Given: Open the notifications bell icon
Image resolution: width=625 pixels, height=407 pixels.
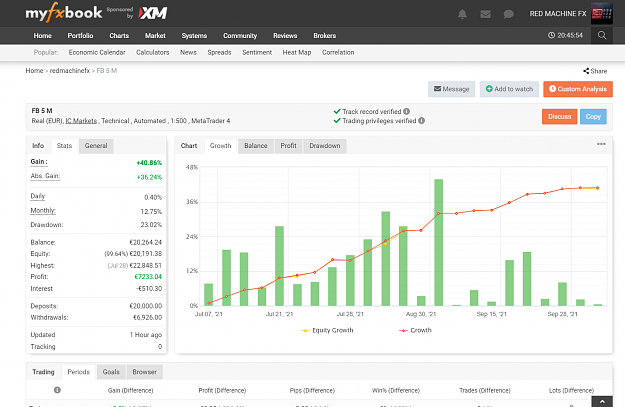Looking at the screenshot, I should point(462,14).
